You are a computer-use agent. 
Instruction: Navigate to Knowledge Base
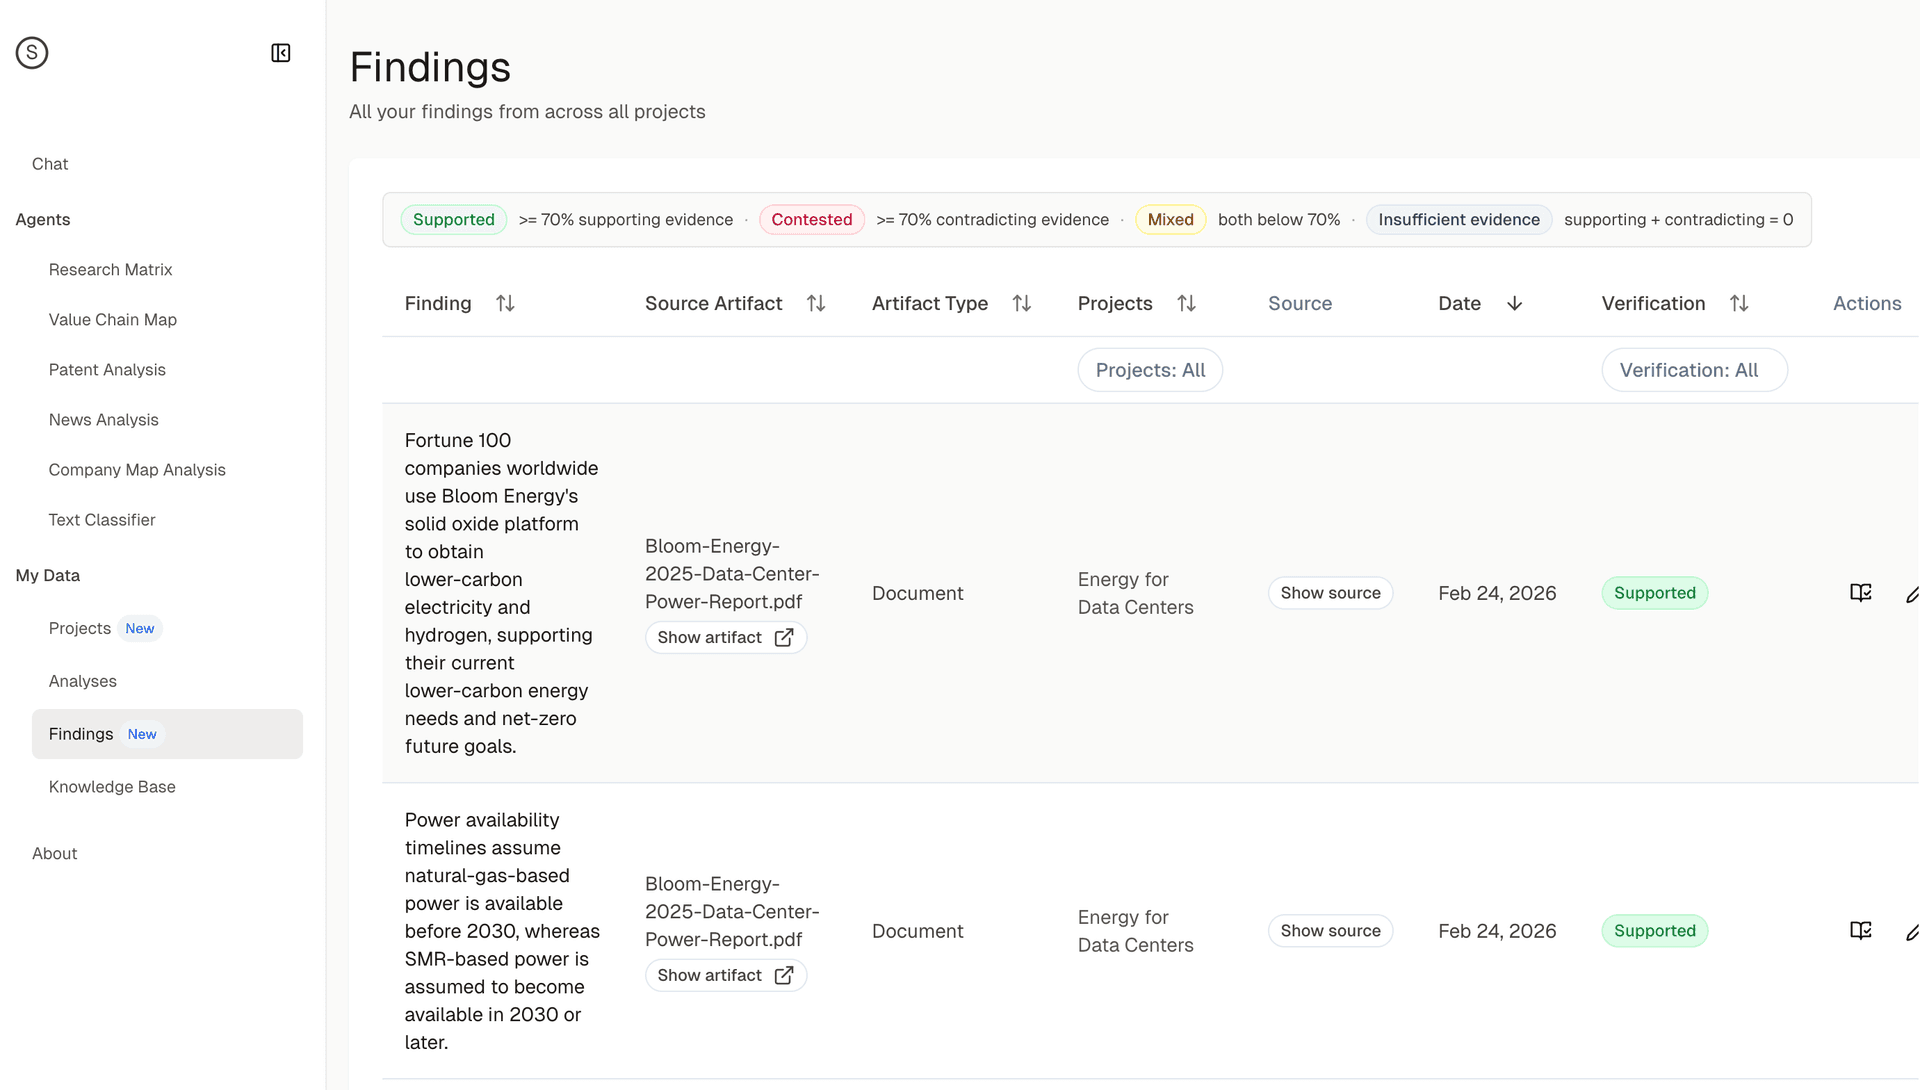pos(111,787)
